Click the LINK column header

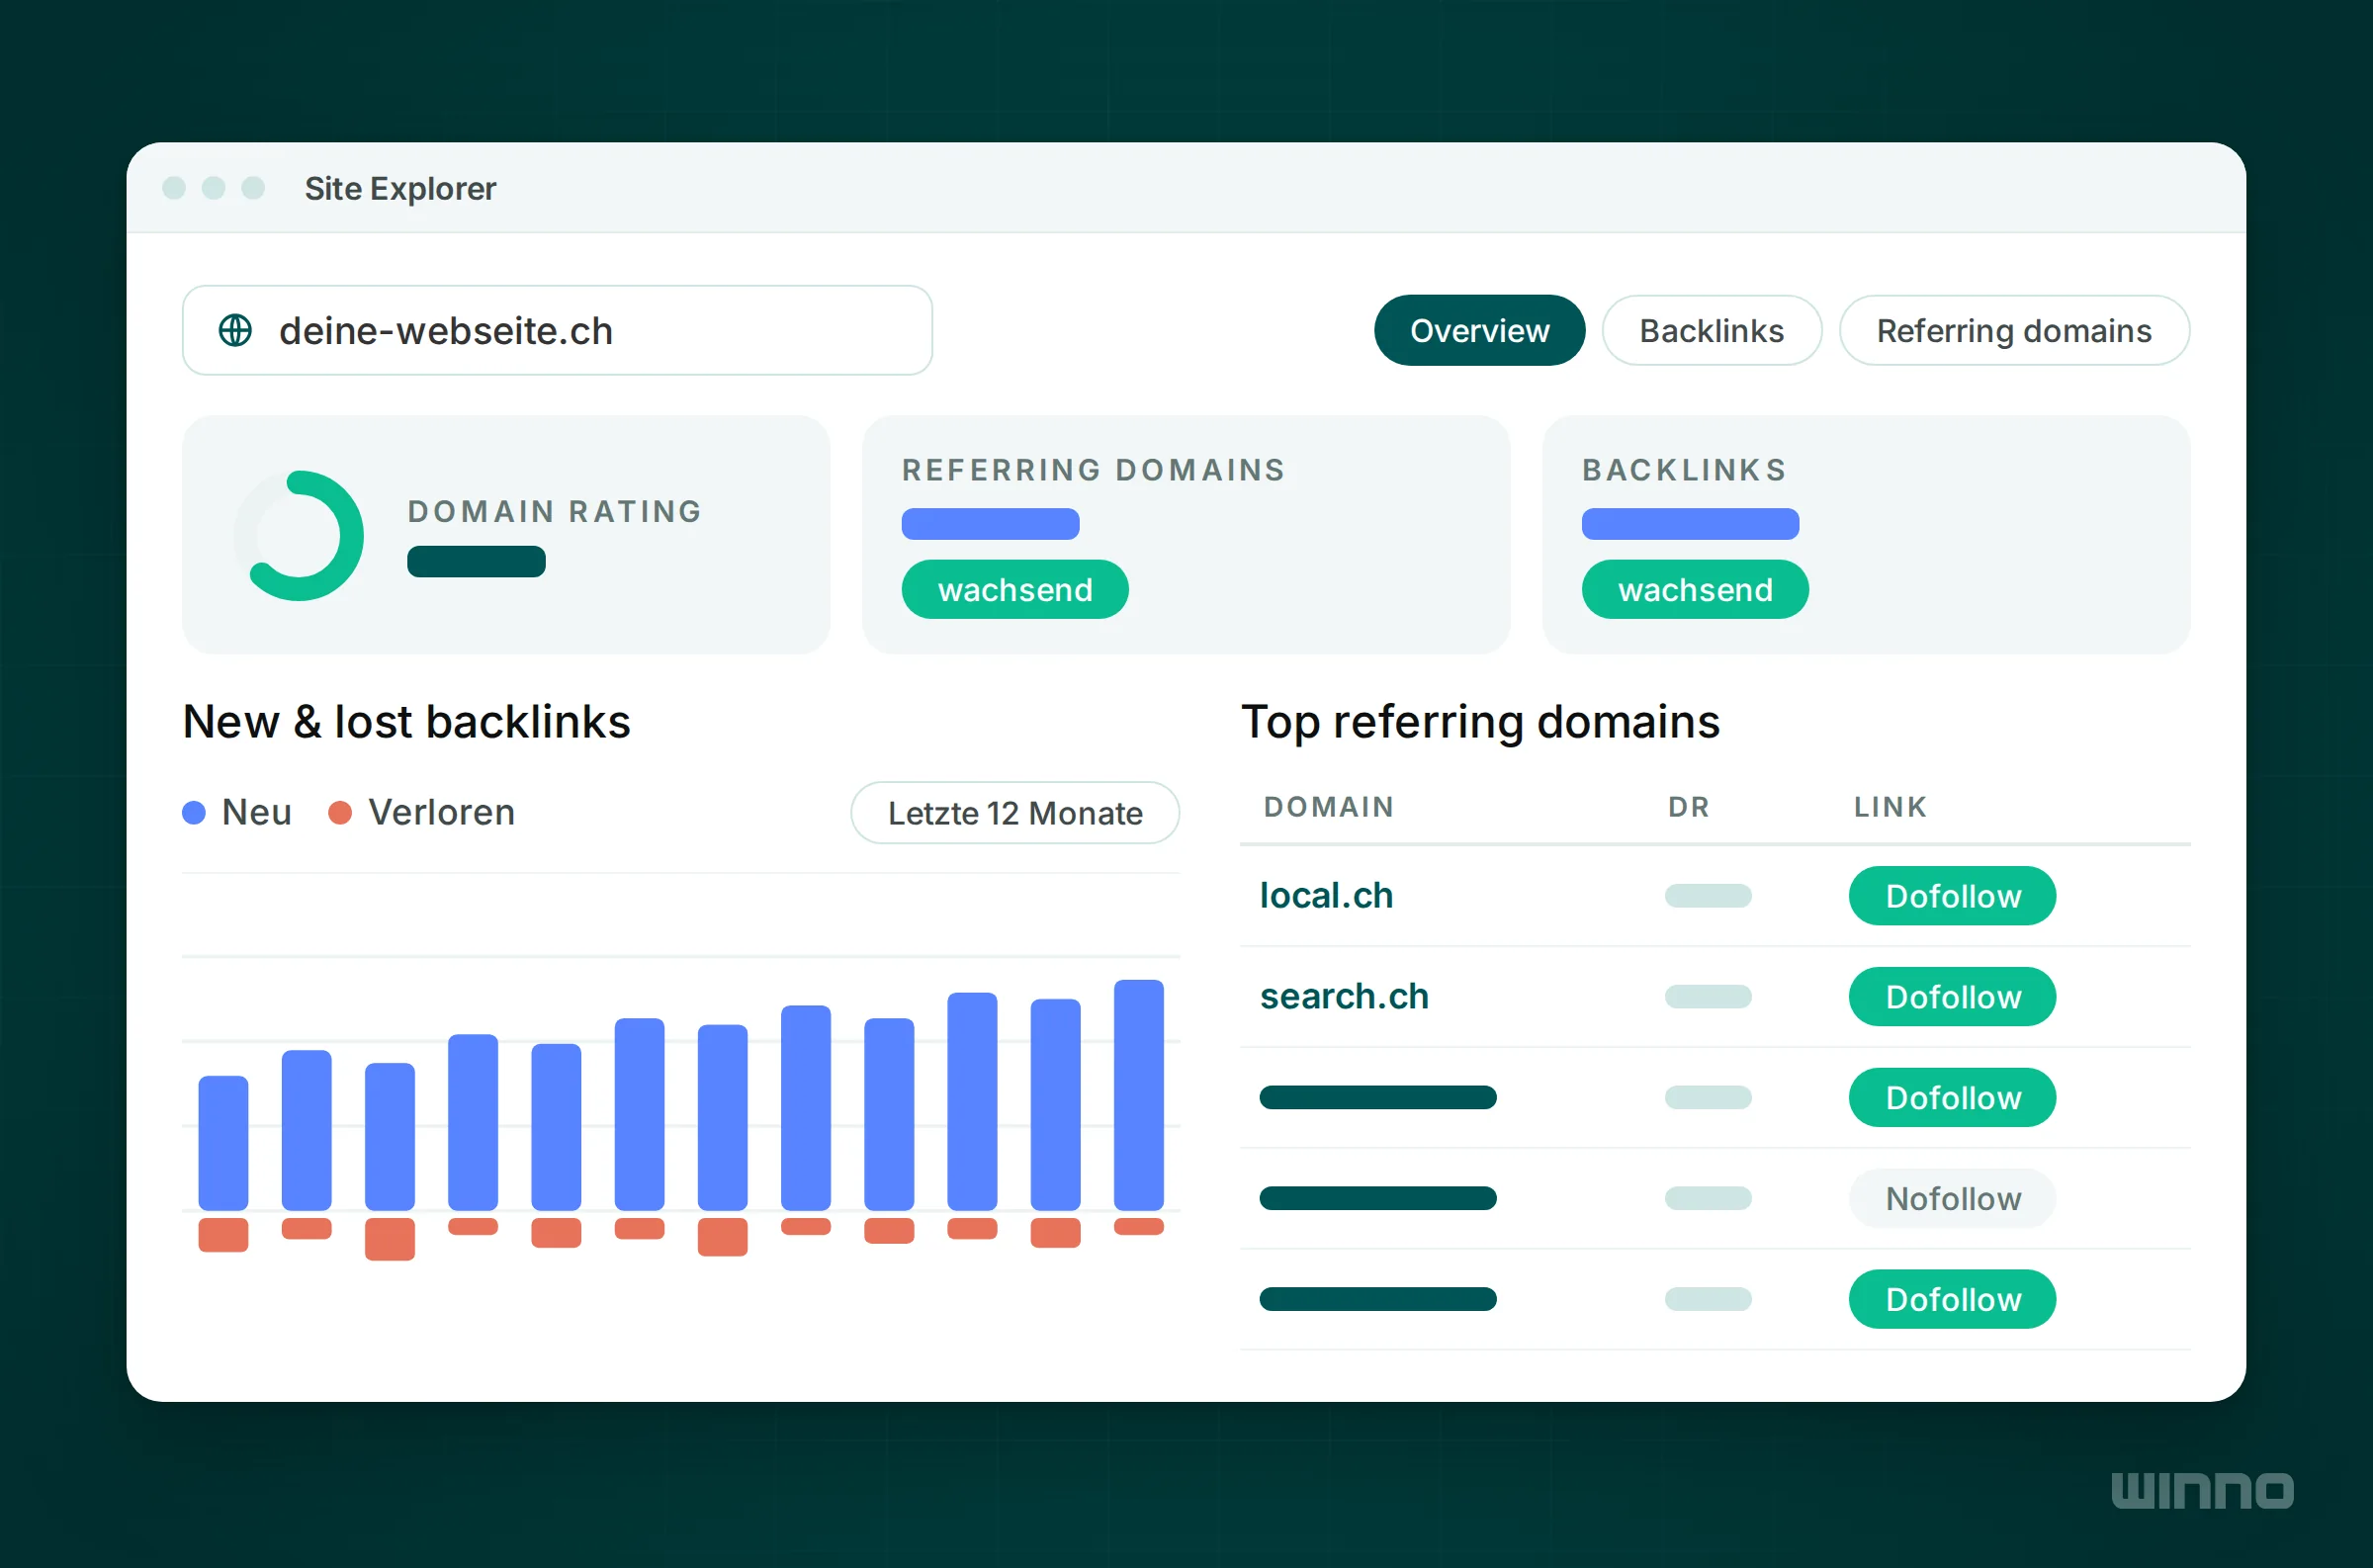1890,807
